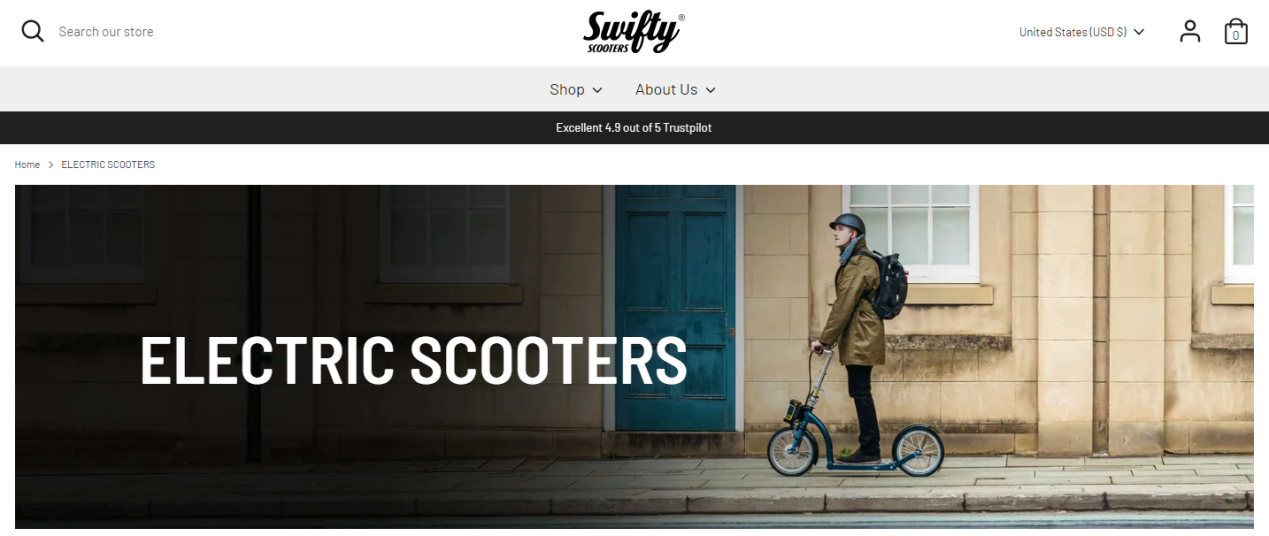
Task: Click the cart item count badge
Action: coord(1236,36)
